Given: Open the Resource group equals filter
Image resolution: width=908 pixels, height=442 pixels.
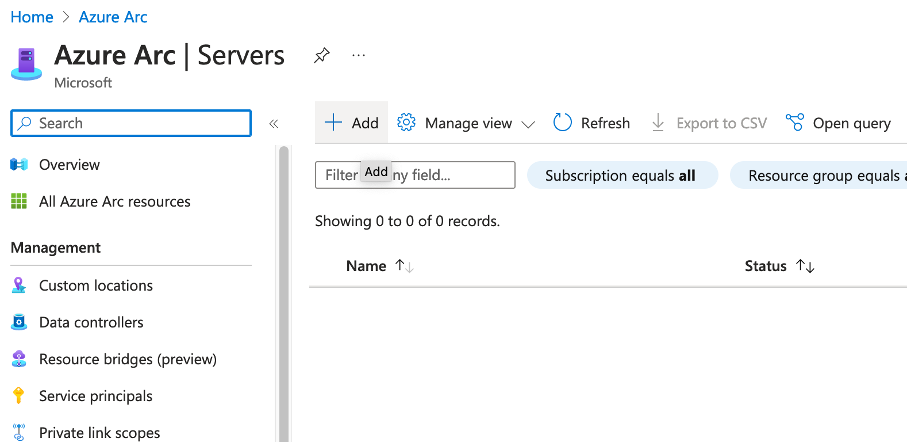Looking at the screenshot, I should [819, 176].
